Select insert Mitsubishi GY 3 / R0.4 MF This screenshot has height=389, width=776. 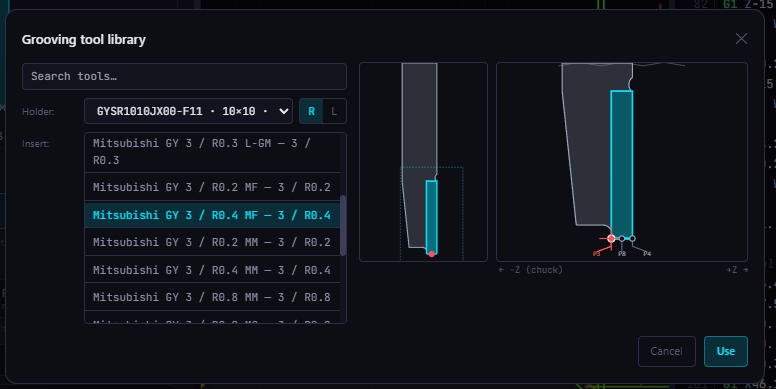pyautogui.click(x=212, y=214)
